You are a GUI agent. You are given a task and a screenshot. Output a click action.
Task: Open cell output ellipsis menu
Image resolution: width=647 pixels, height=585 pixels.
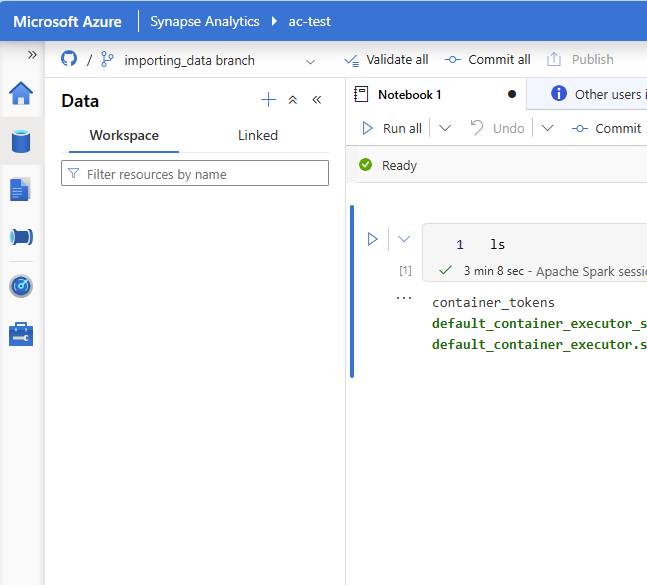coord(404,298)
